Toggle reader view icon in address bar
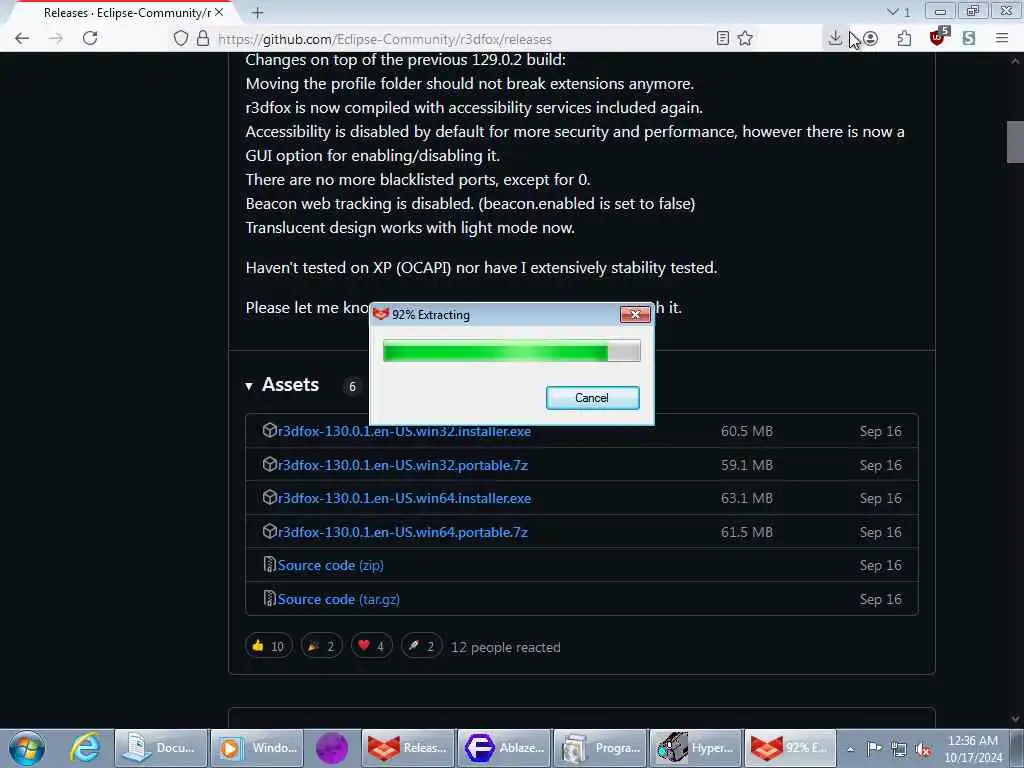The width and height of the screenshot is (1024, 768). [722, 39]
